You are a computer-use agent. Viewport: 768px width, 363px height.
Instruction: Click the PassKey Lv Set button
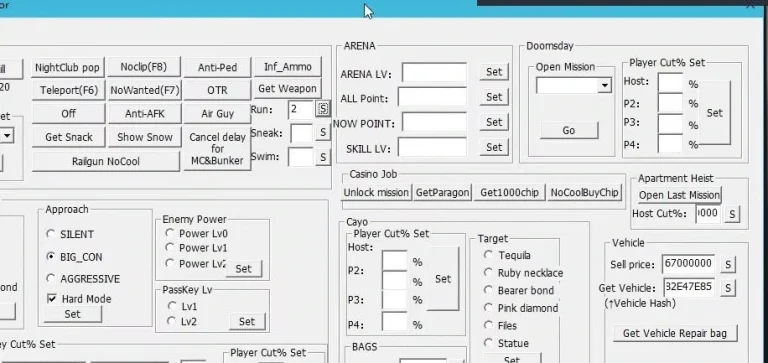click(247, 321)
